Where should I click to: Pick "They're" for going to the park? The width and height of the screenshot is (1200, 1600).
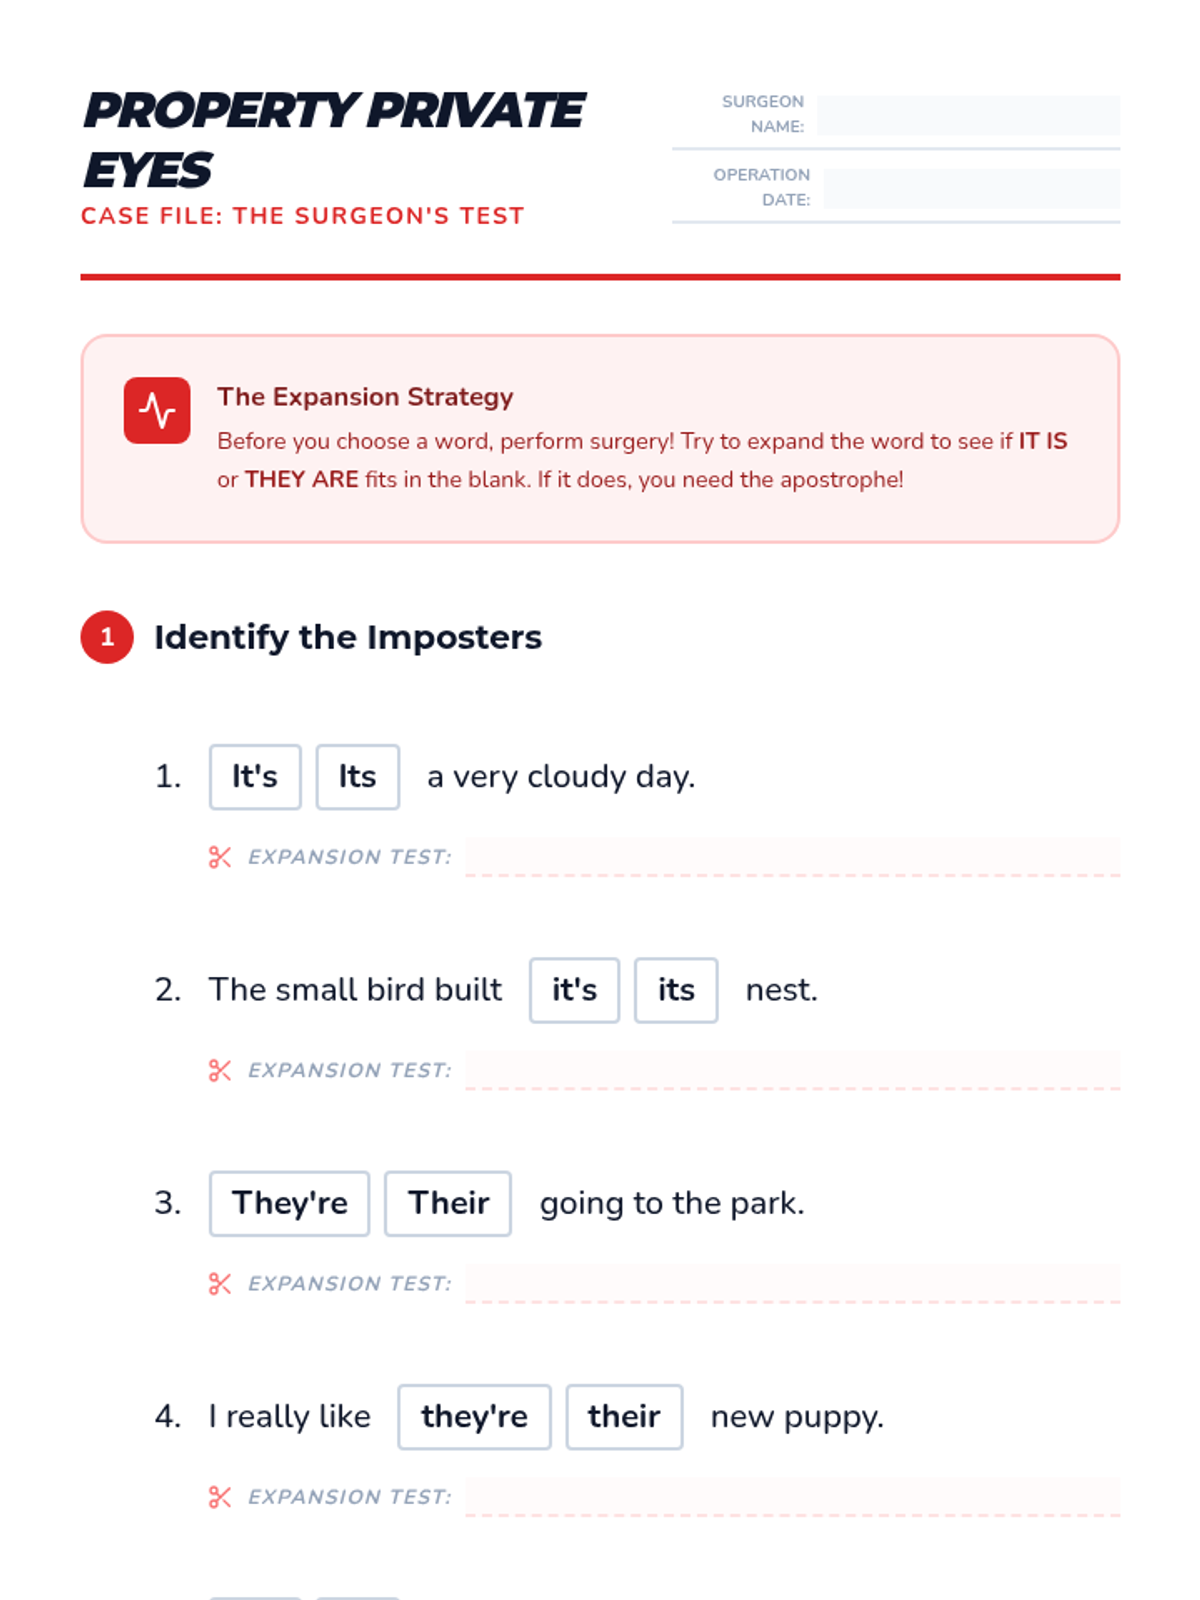(x=289, y=1203)
